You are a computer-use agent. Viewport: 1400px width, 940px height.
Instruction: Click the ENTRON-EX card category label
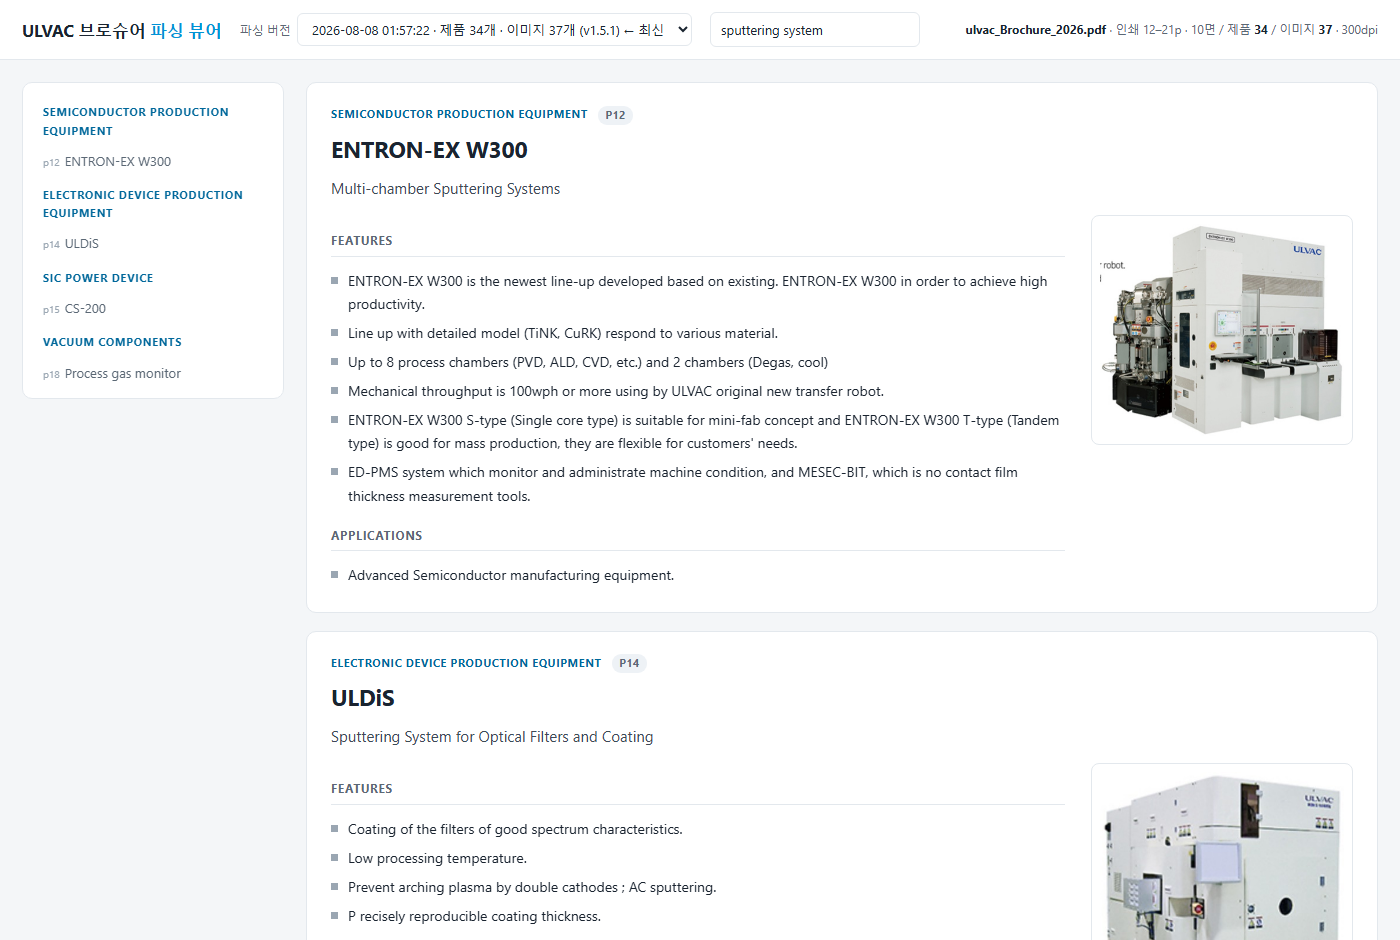459,114
